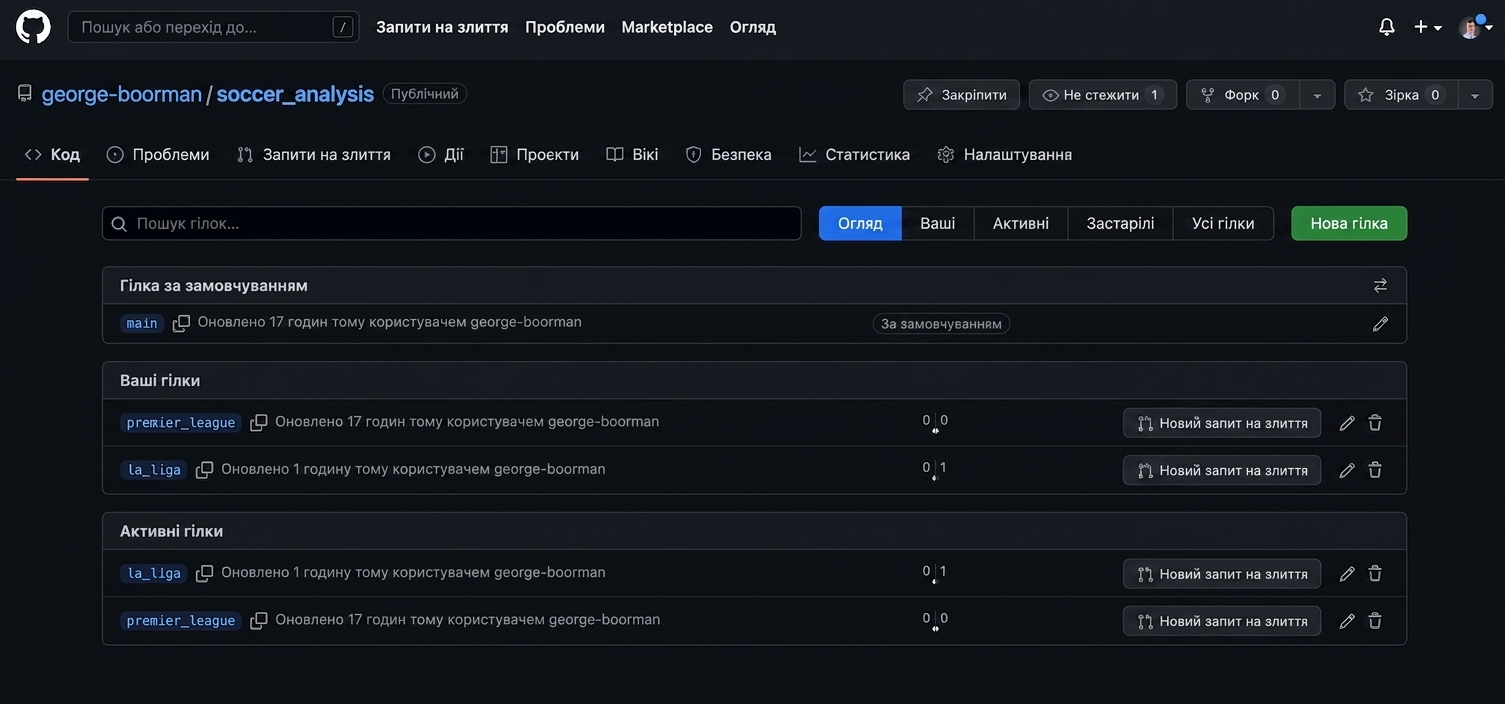Delete premier_league in Ваші гілки
Screen dimensions: 1505x704
pyautogui.click(x=1375, y=423)
